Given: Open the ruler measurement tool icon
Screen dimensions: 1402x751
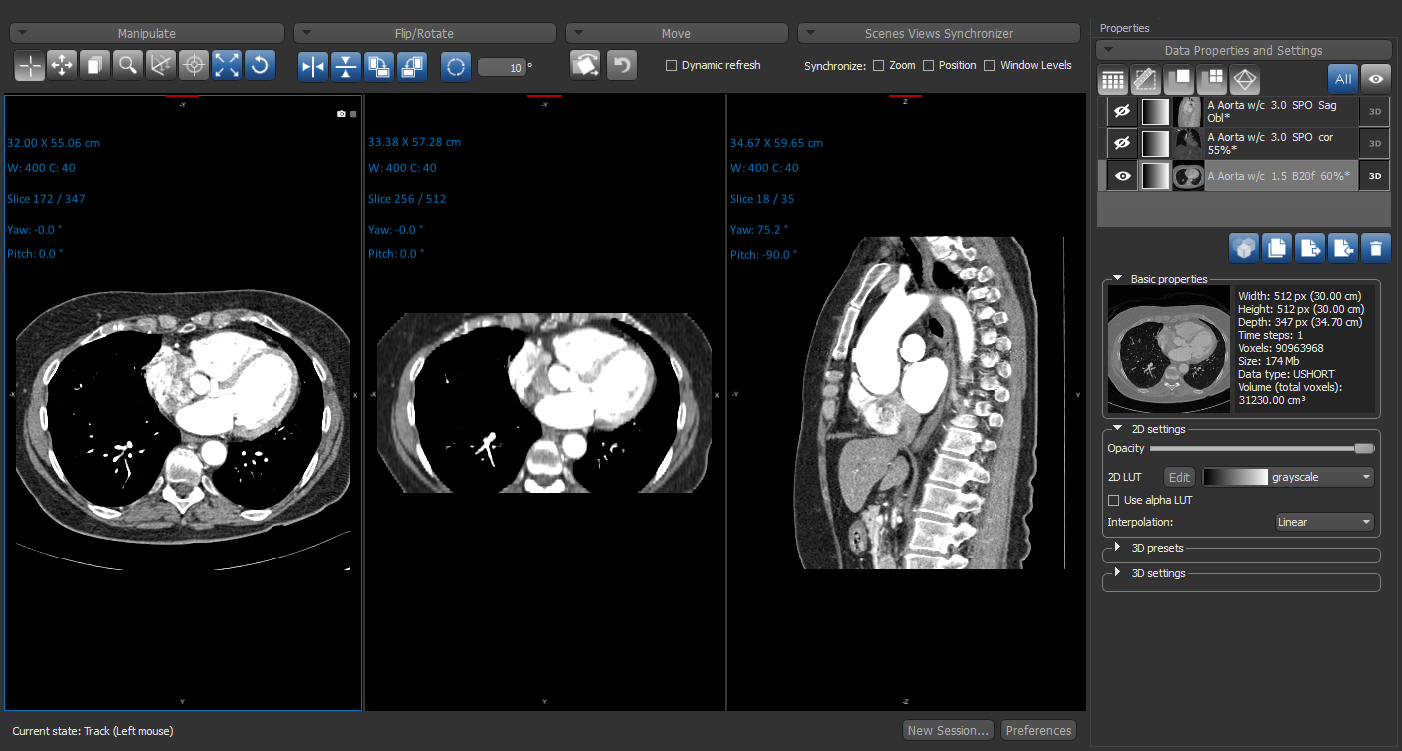Looking at the screenshot, I should (1146, 79).
